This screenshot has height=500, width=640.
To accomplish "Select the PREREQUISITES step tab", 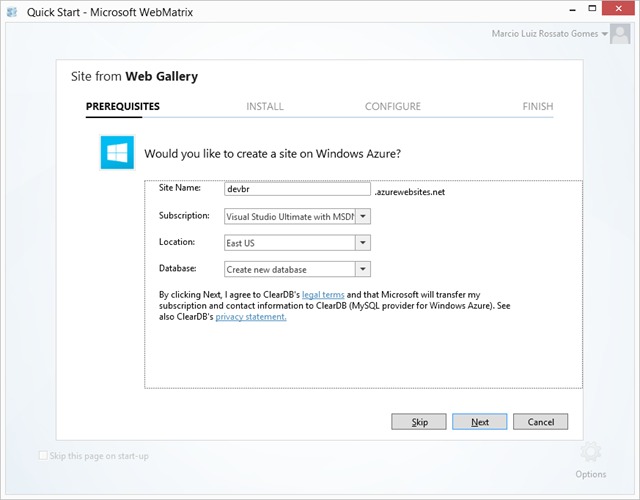I will point(122,107).
